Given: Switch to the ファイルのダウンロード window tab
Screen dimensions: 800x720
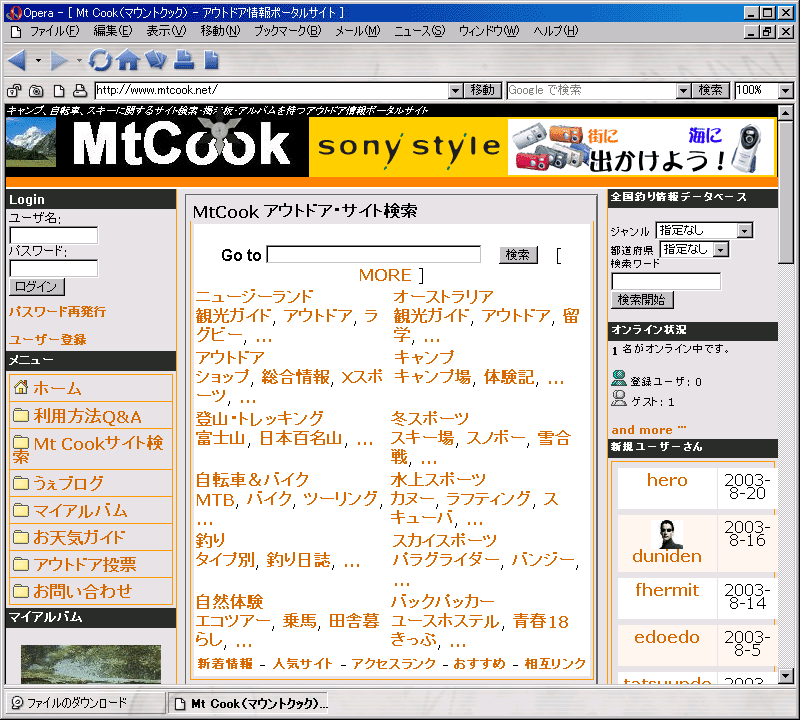Looking at the screenshot, I should pos(85,703).
